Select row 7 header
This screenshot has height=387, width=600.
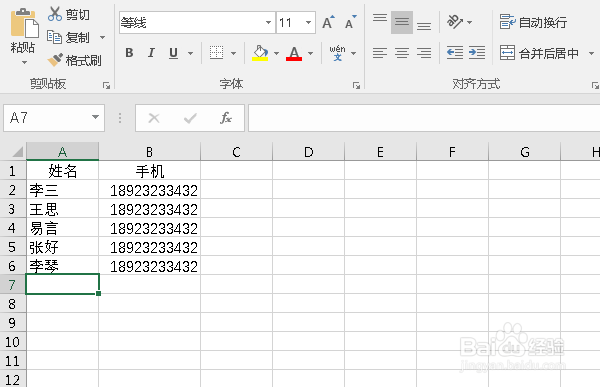13,284
